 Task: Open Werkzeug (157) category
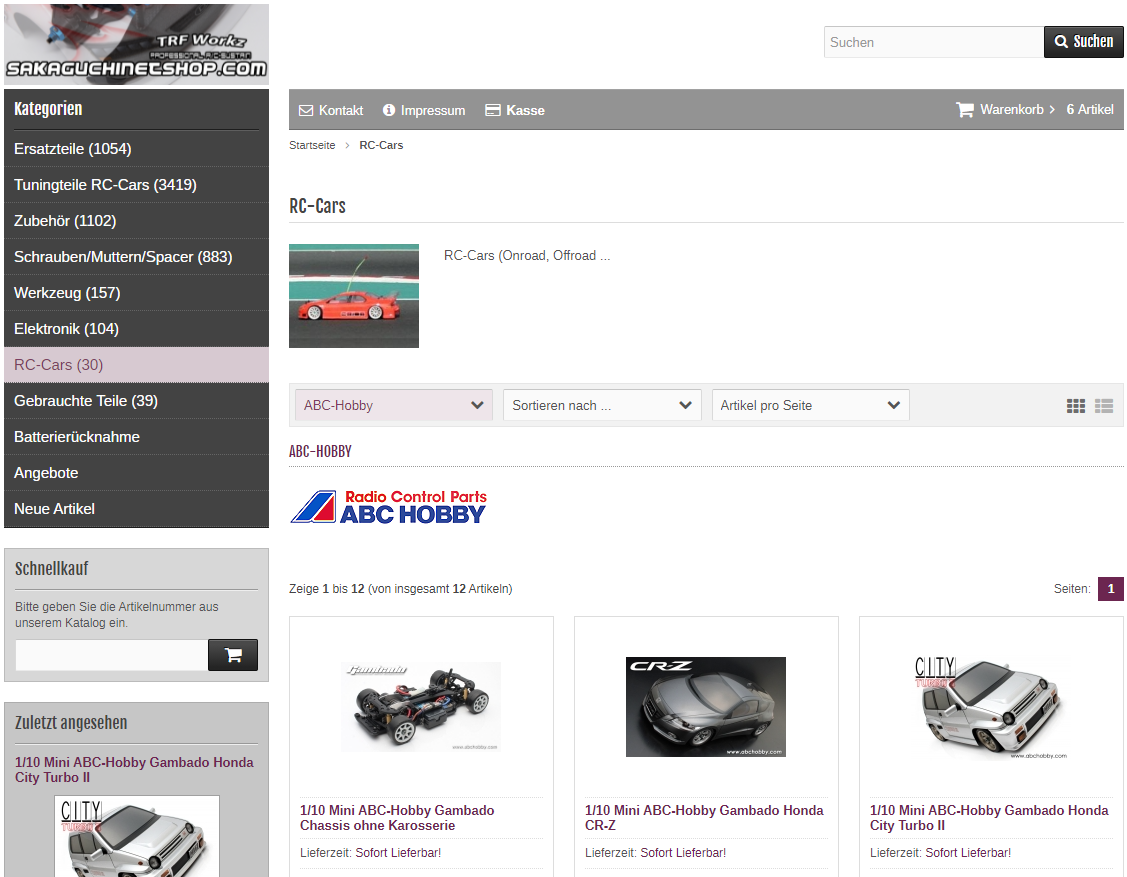137,293
